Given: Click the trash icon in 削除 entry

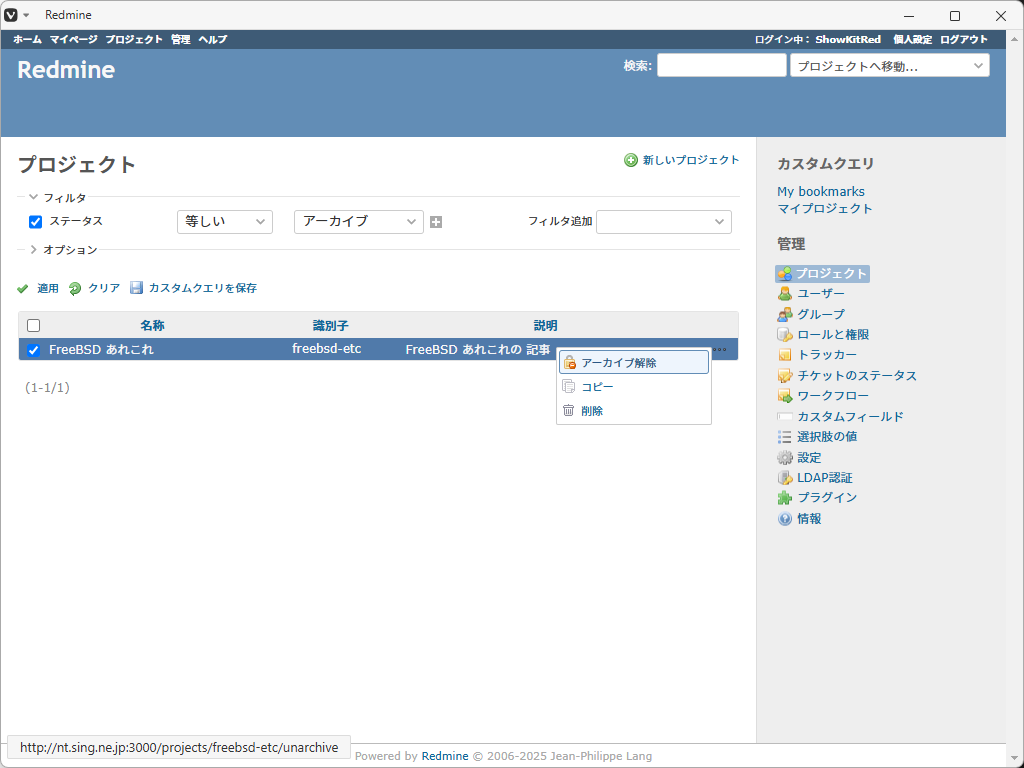Looking at the screenshot, I should pos(569,411).
